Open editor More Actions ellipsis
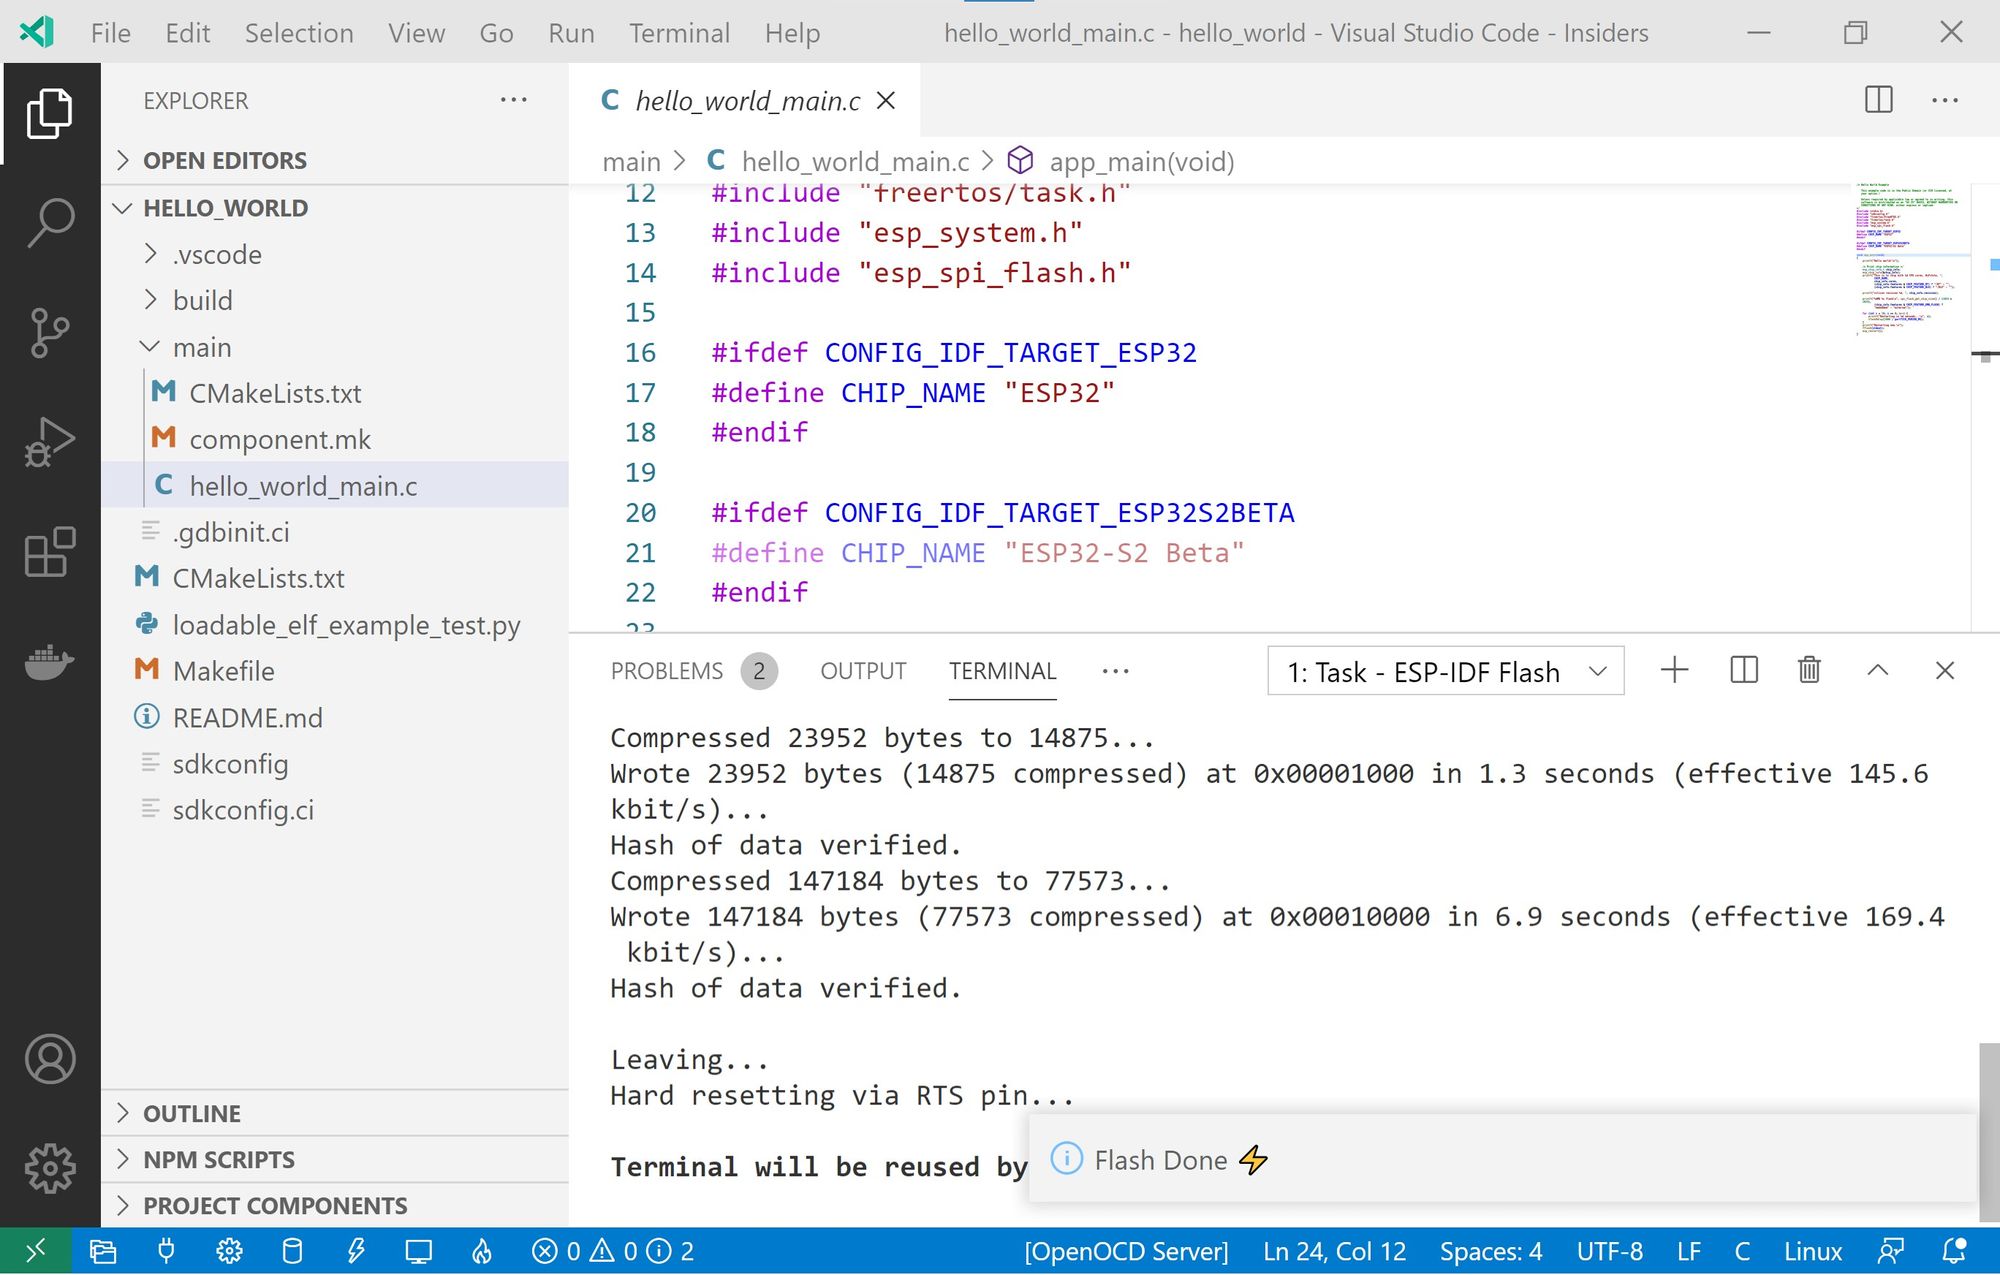 click(x=1945, y=100)
